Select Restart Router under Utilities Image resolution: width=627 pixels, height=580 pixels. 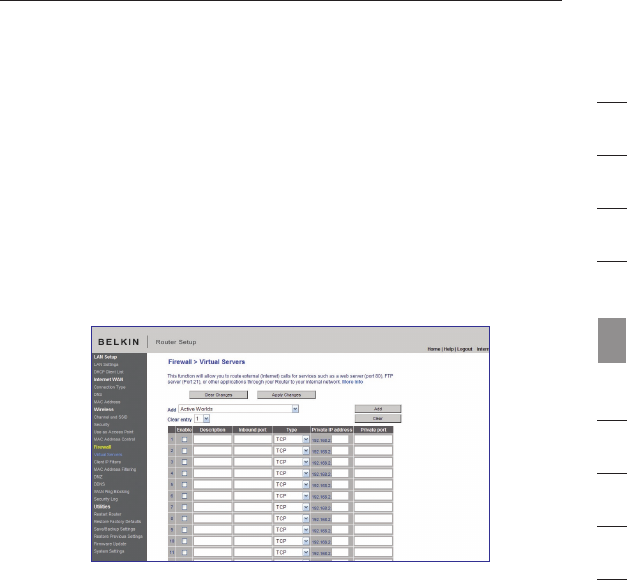[x=108, y=514]
